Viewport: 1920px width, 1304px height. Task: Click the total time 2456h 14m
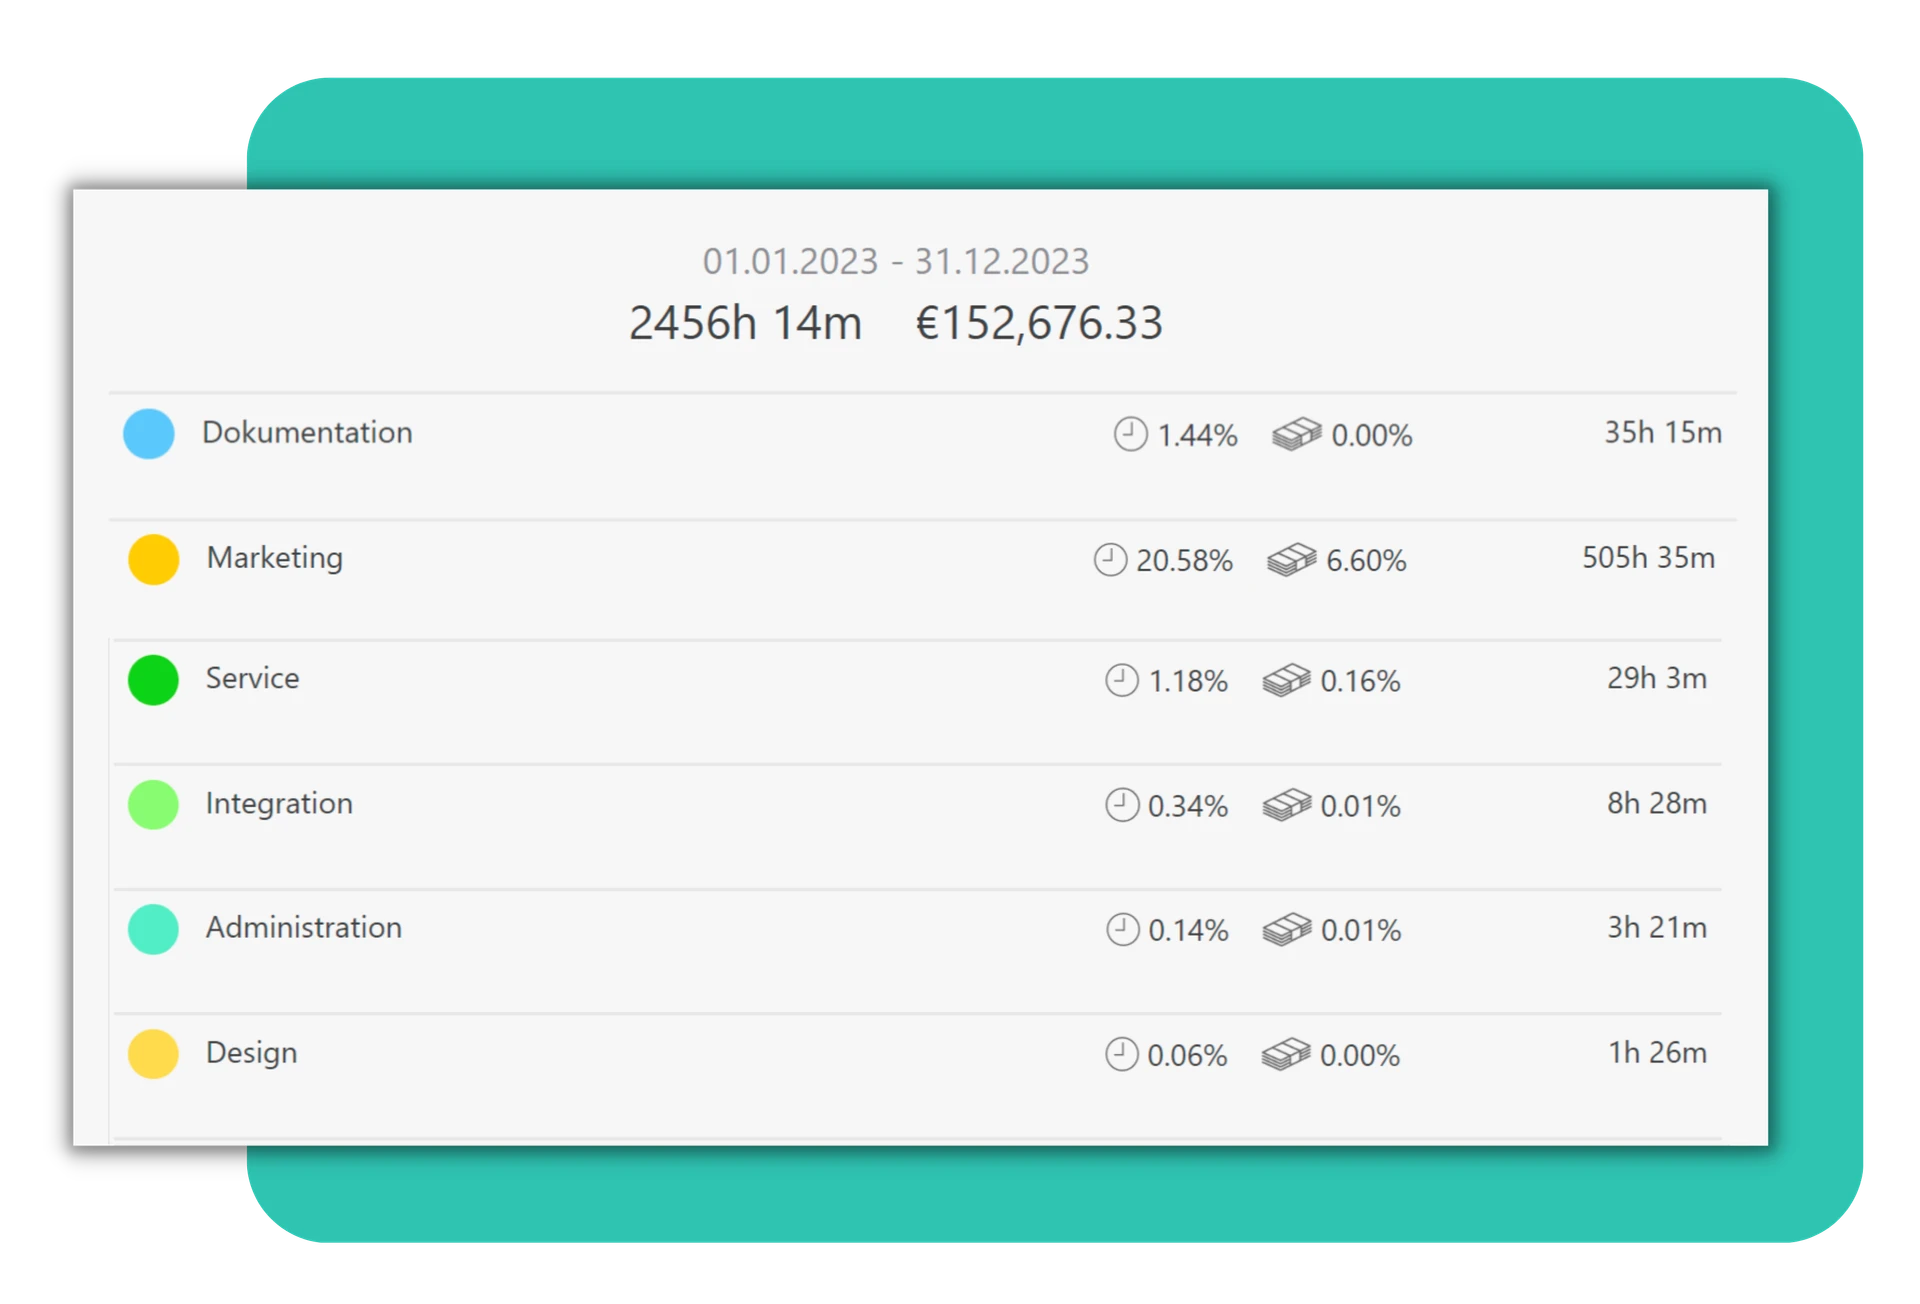coord(746,322)
